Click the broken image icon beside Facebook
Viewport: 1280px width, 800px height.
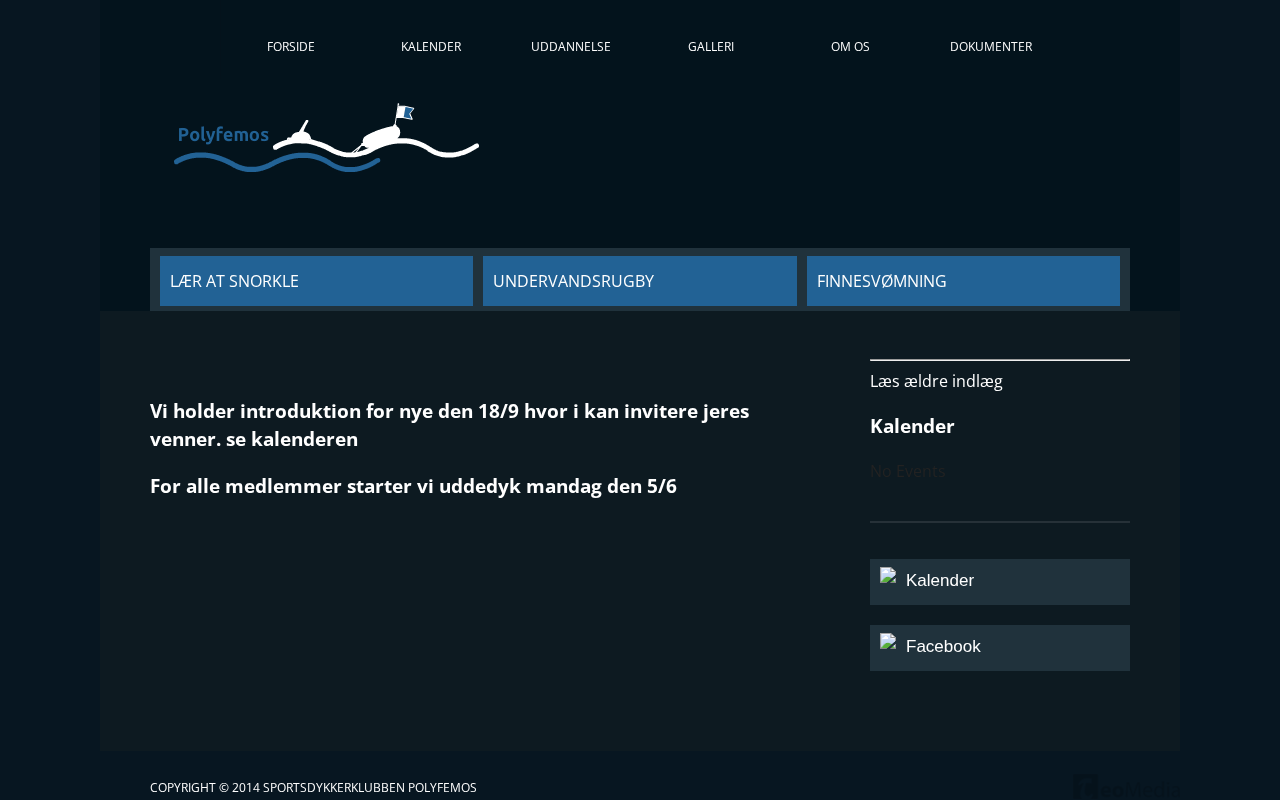pos(888,641)
